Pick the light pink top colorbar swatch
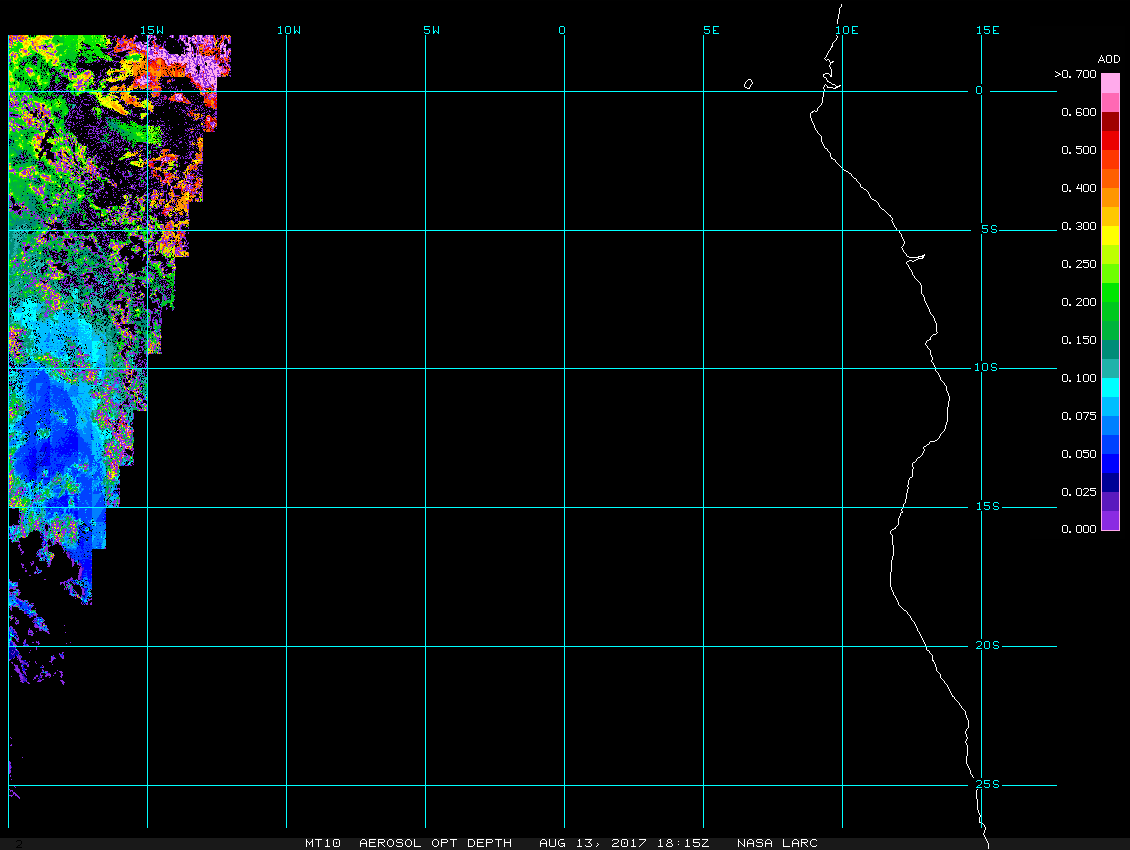 tap(1111, 83)
